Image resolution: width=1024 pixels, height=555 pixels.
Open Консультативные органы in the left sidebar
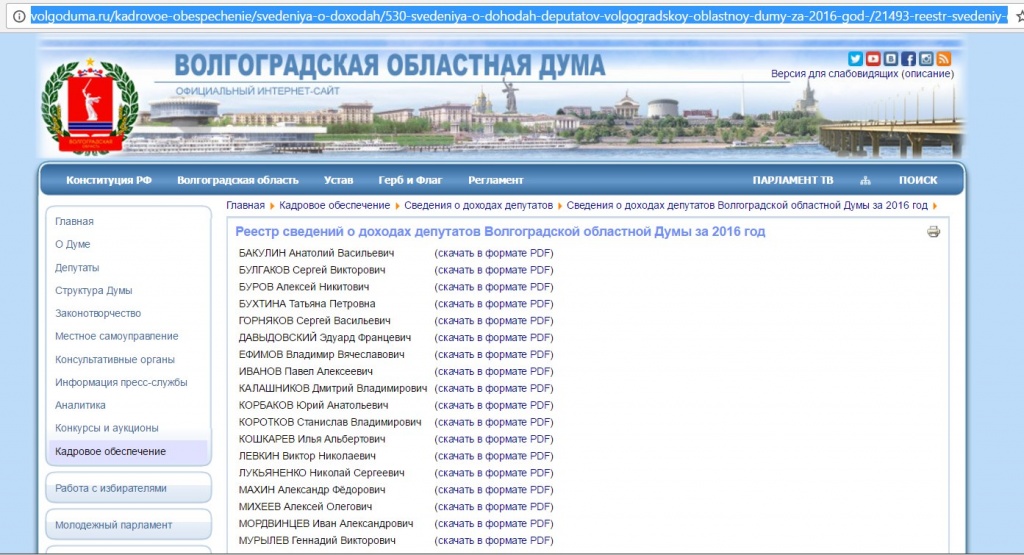(x=115, y=359)
